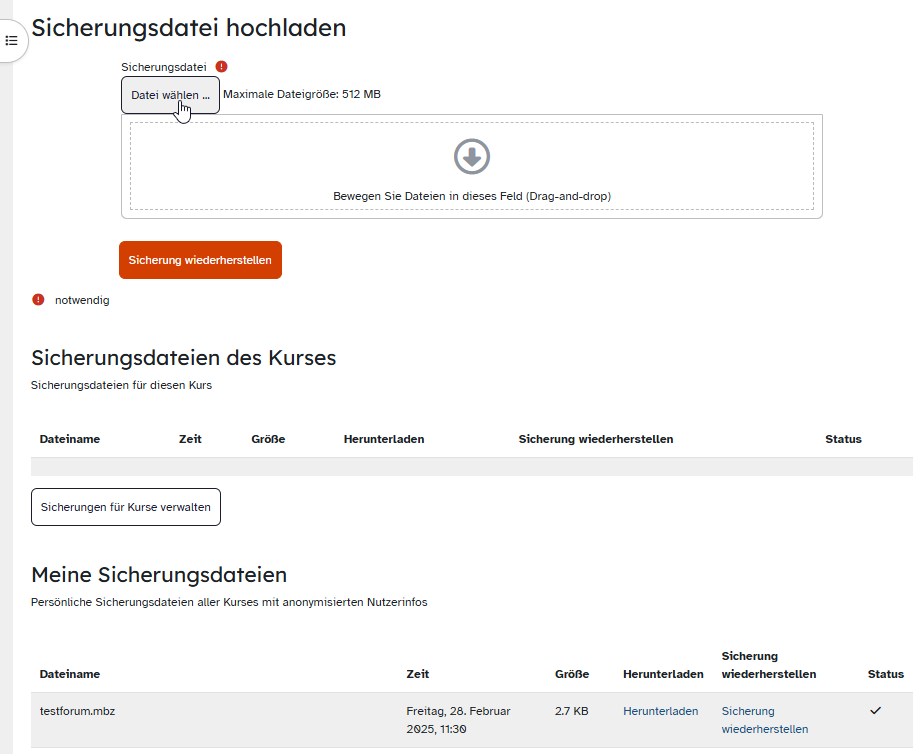
Task: Click the Dateiname header in course backups table
Action: coord(70,439)
